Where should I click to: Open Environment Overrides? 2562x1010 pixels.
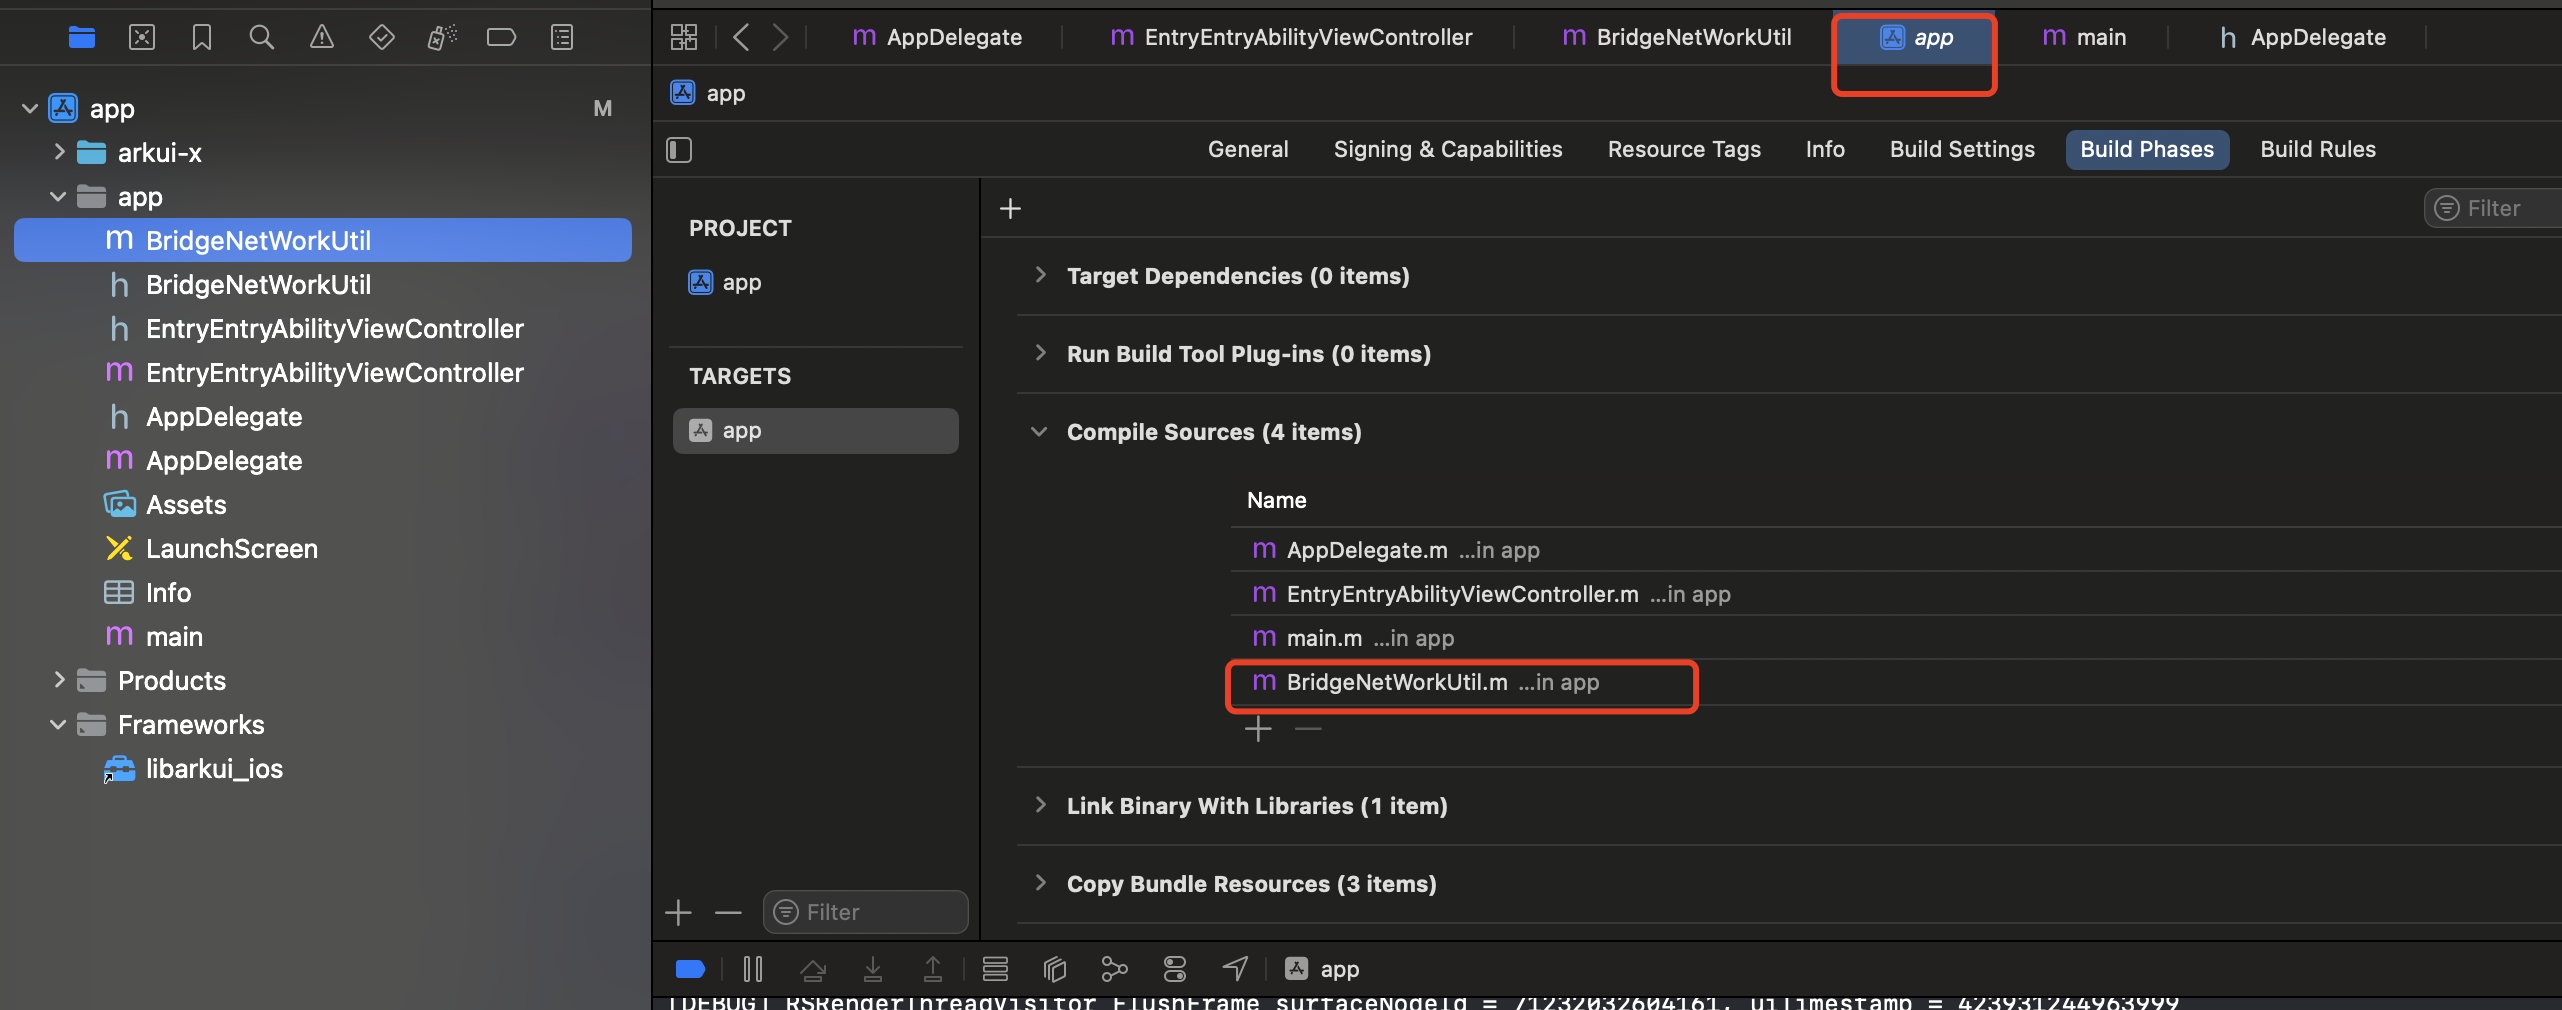point(1175,969)
